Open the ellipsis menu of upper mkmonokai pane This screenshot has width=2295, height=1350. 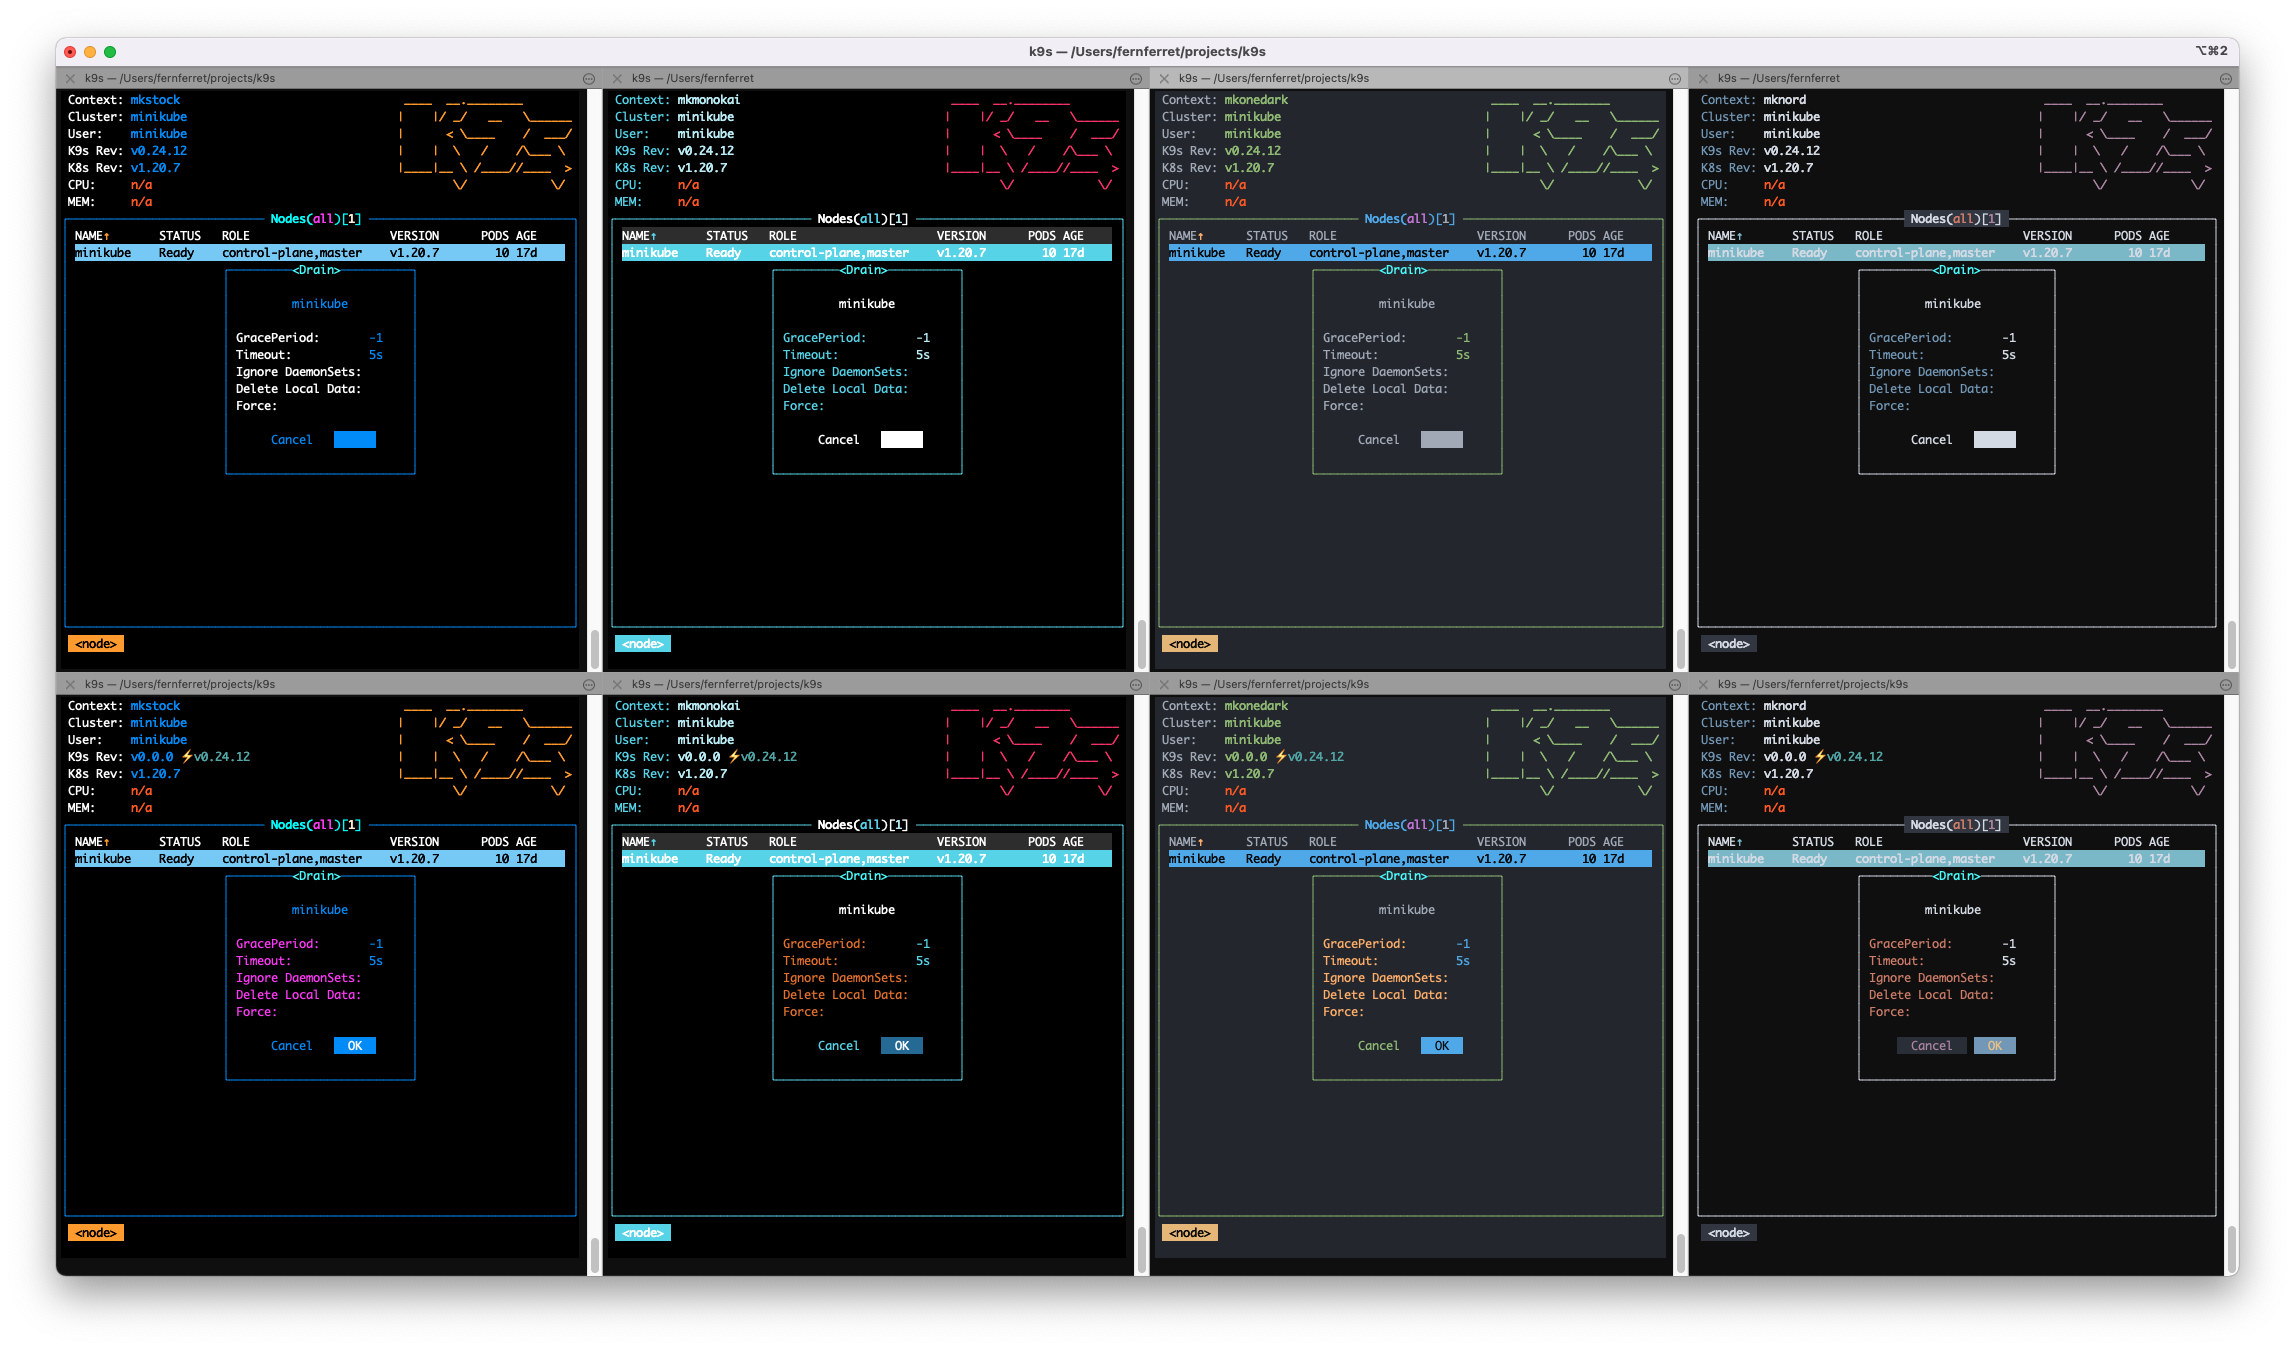pyautogui.click(x=1136, y=79)
